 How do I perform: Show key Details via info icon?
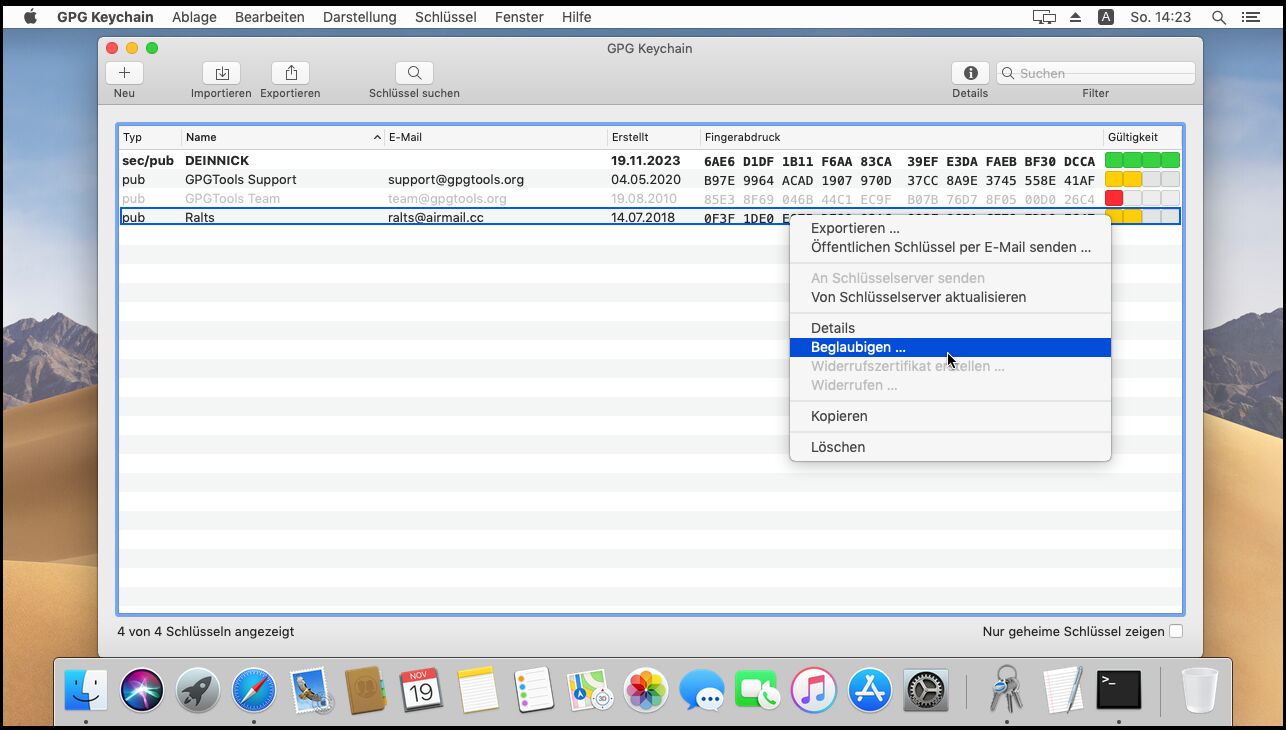coord(970,73)
